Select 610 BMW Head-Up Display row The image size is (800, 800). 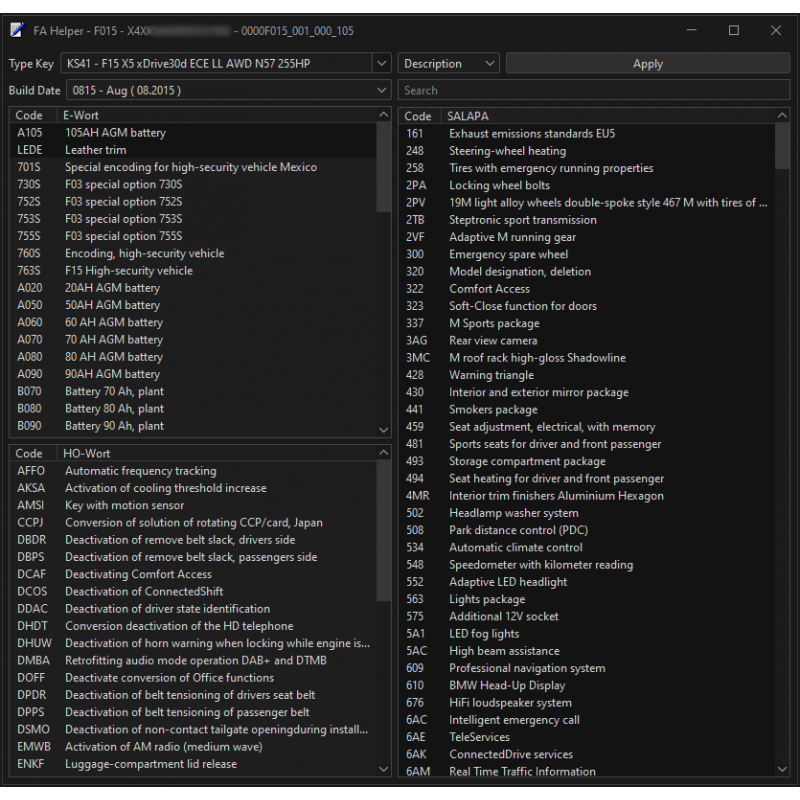click(506, 686)
